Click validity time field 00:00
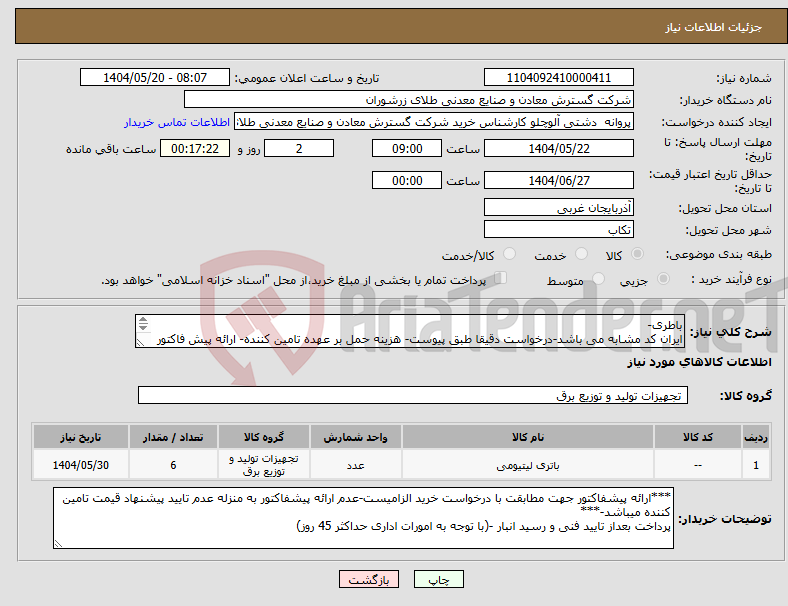The image size is (788, 606). click(x=407, y=180)
